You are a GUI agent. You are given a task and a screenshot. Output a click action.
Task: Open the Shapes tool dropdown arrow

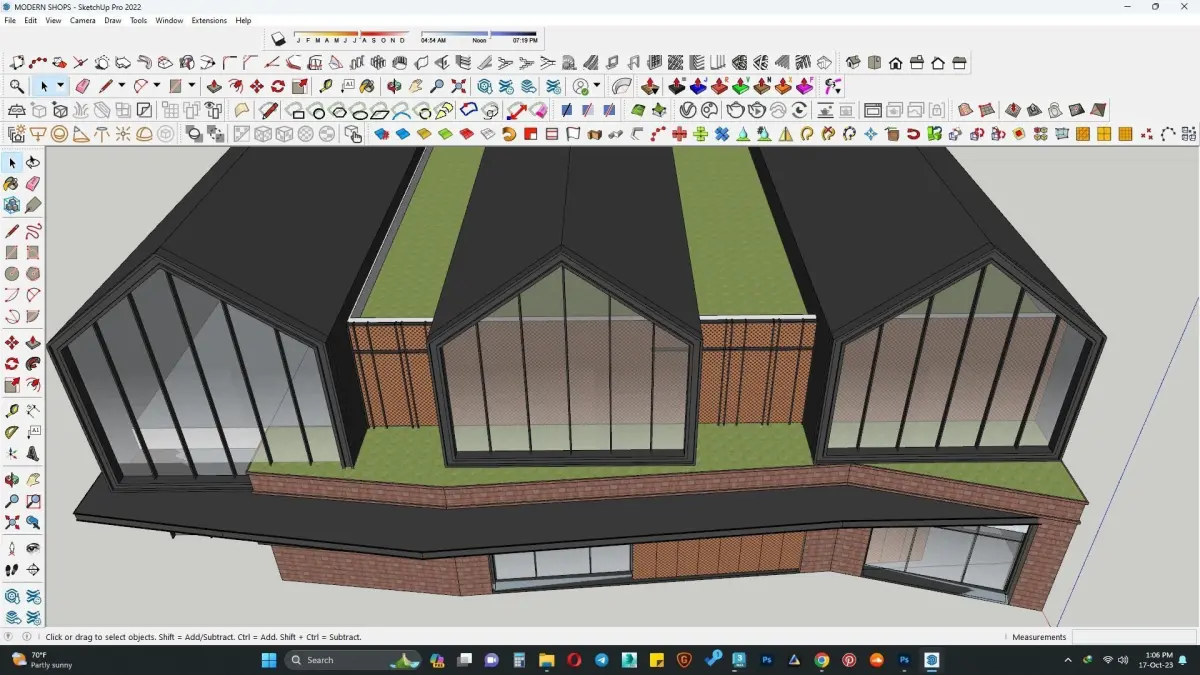pos(191,87)
